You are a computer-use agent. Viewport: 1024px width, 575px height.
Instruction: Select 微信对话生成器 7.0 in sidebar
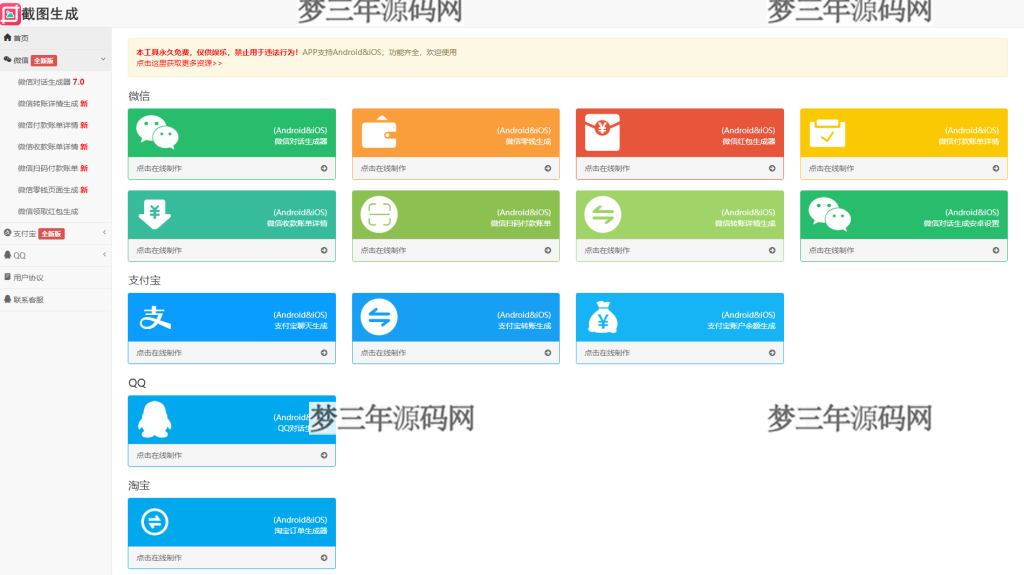coord(51,82)
